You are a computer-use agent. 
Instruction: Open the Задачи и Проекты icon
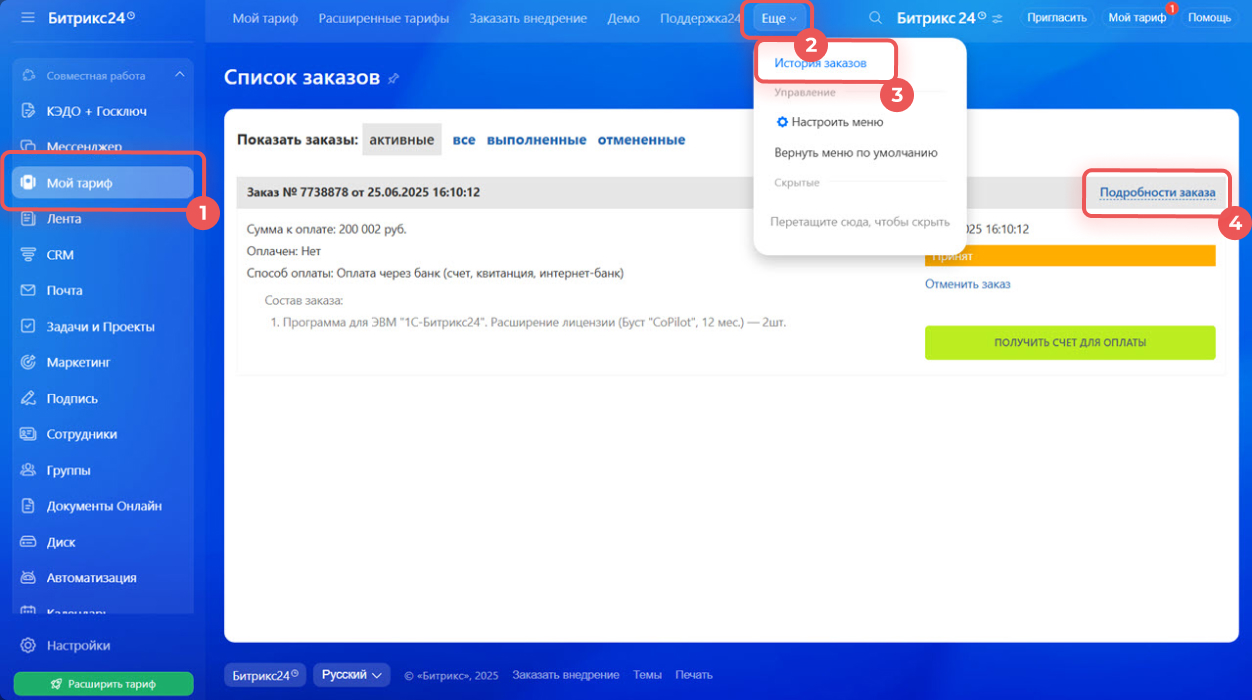[29, 327]
